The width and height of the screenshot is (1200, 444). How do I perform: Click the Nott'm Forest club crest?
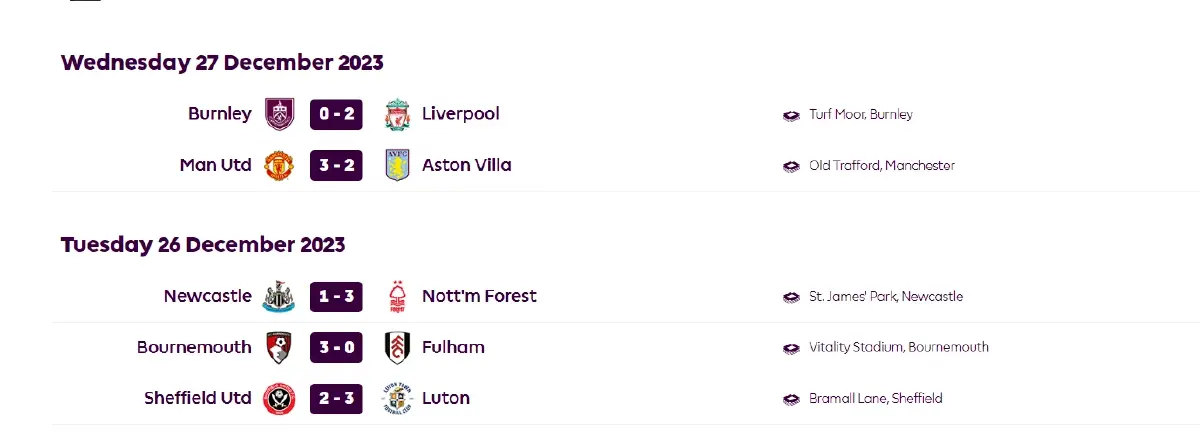(x=397, y=296)
